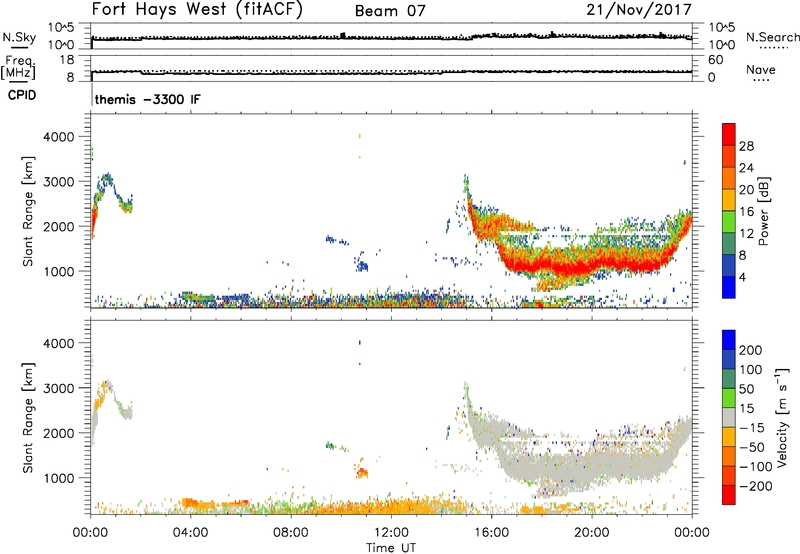800x554 pixels.
Task: Click the 'Beam 07' label
Action: point(389,11)
